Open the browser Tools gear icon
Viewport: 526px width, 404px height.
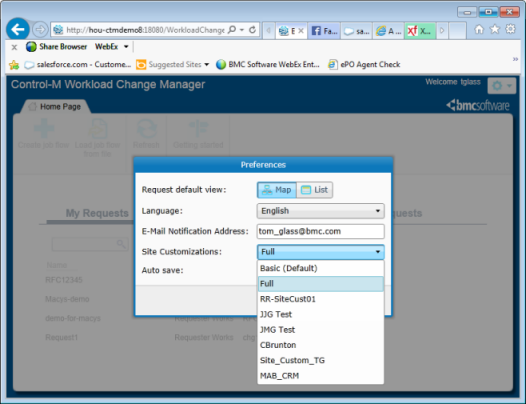510,29
